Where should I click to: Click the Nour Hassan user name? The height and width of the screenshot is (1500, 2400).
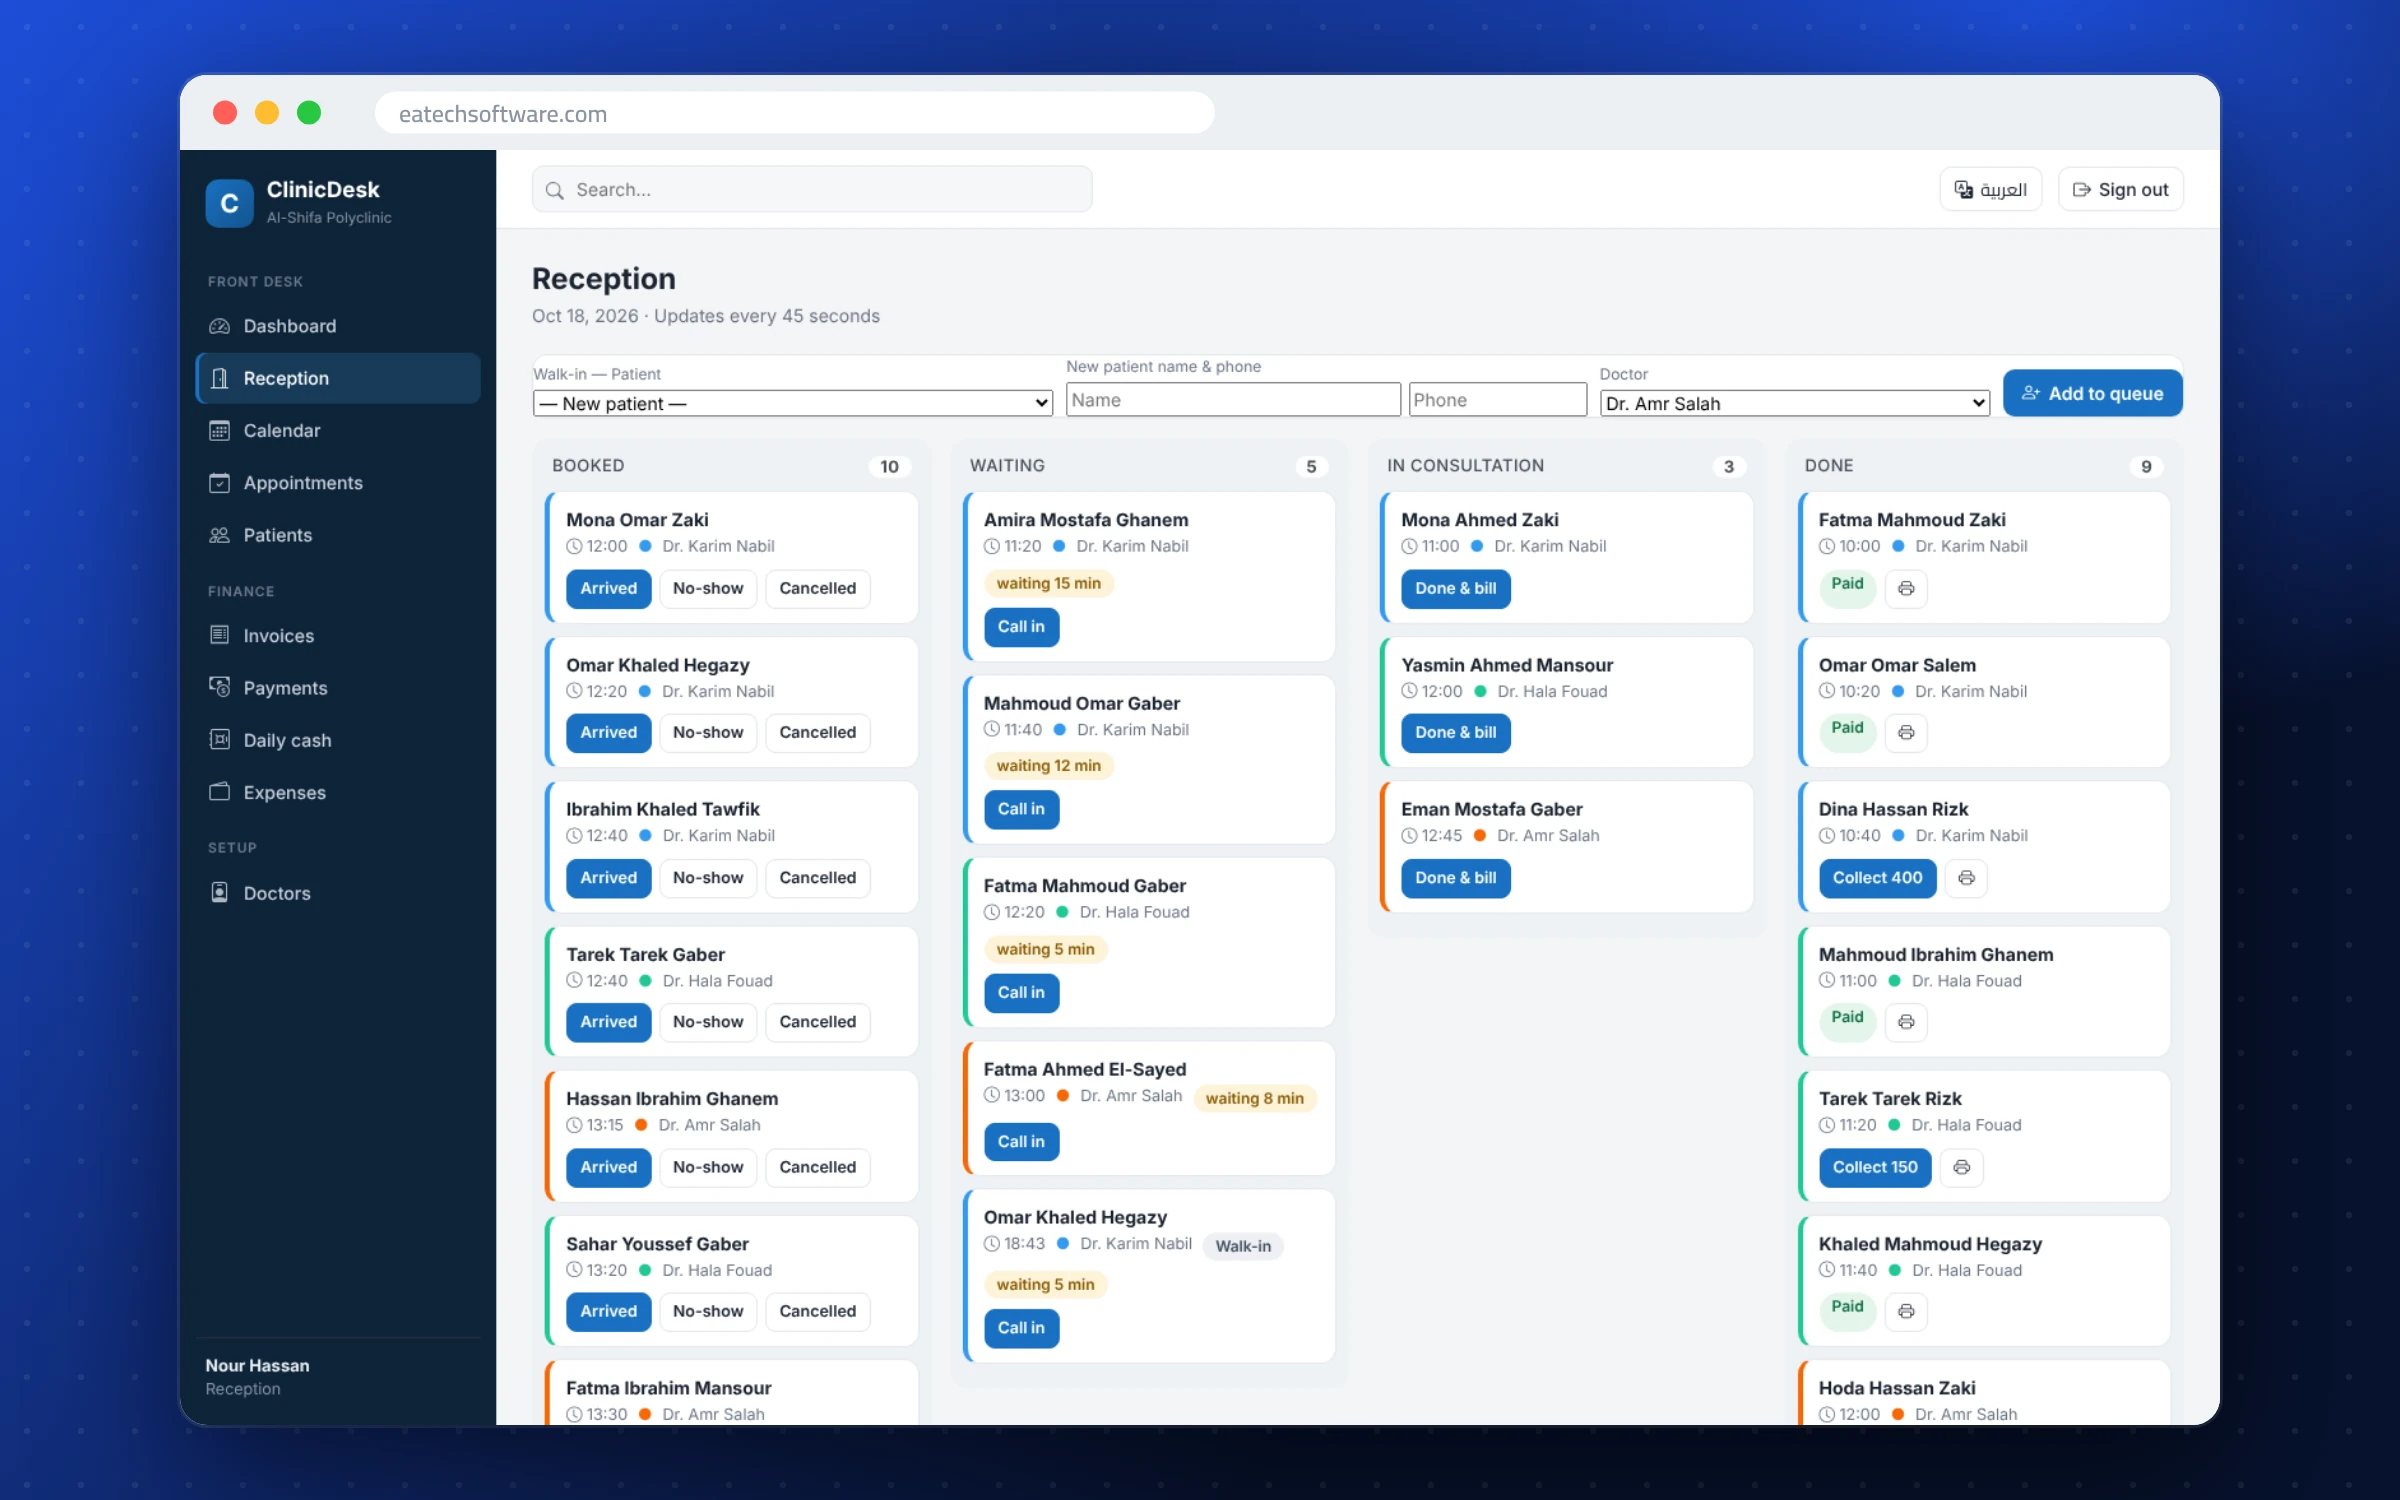click(257, 1366)
